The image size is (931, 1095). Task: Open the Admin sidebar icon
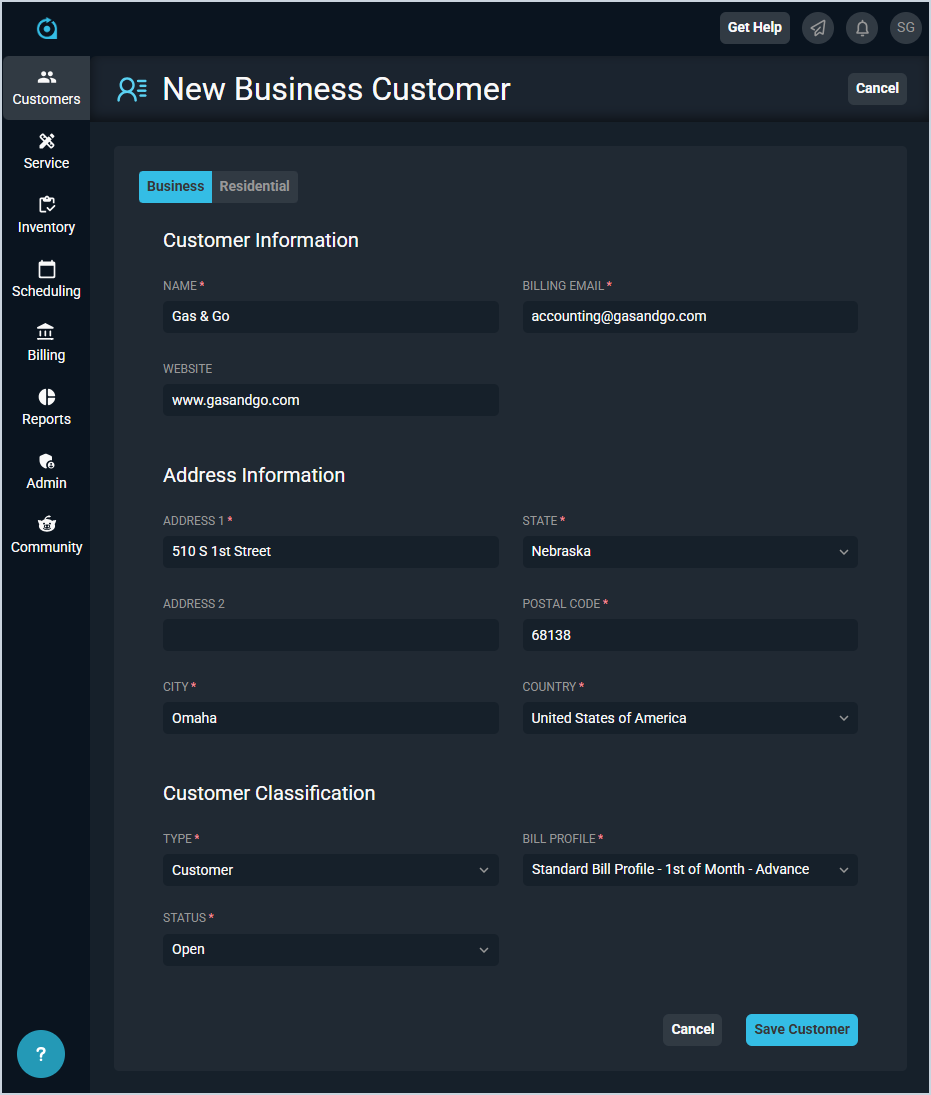(46, 471)
